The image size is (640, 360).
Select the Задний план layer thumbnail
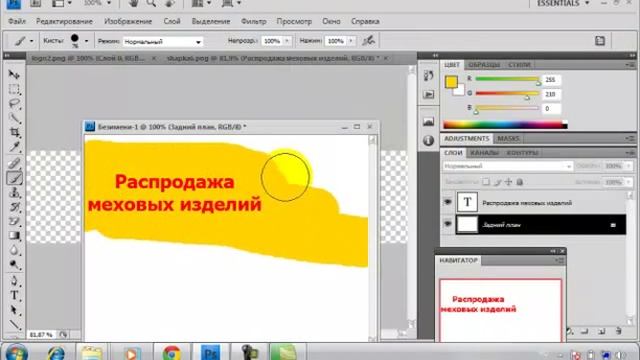point(467,224)
